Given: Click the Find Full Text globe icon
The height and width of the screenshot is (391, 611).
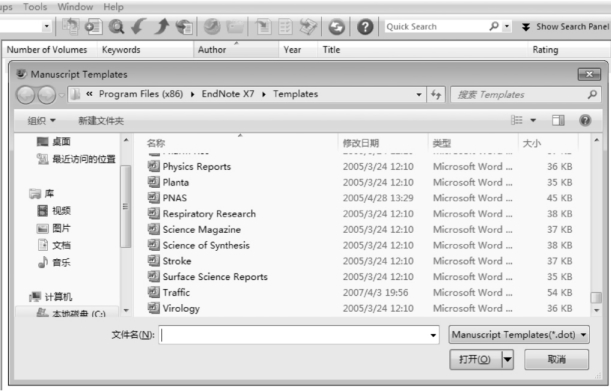Looking at the screenshot, I should pyautogui.click(x=184, y=27).
